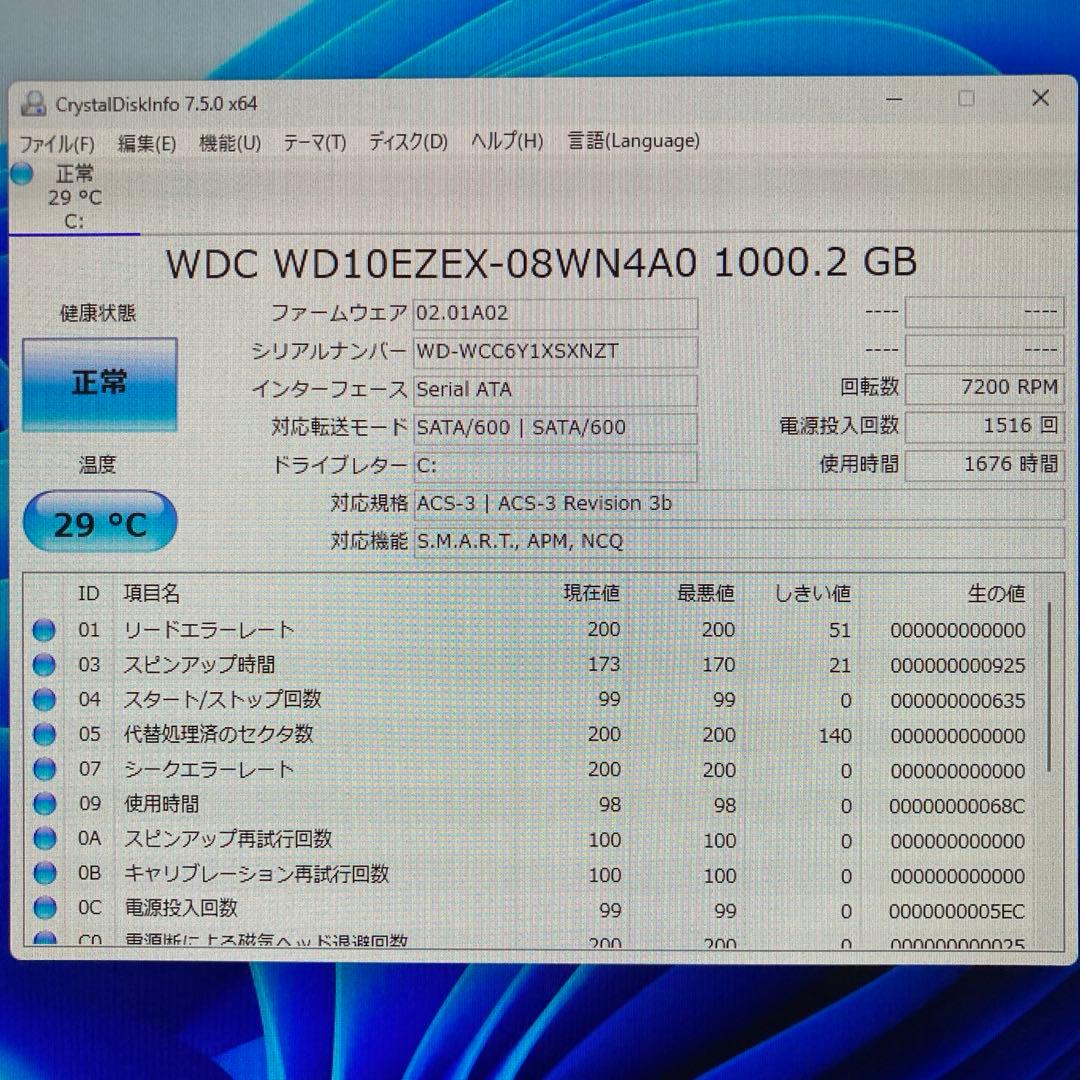Click the blue dot for 使用時間 attribute 09
Screen dimensions: 1080x1080
(x=43, y=805)
